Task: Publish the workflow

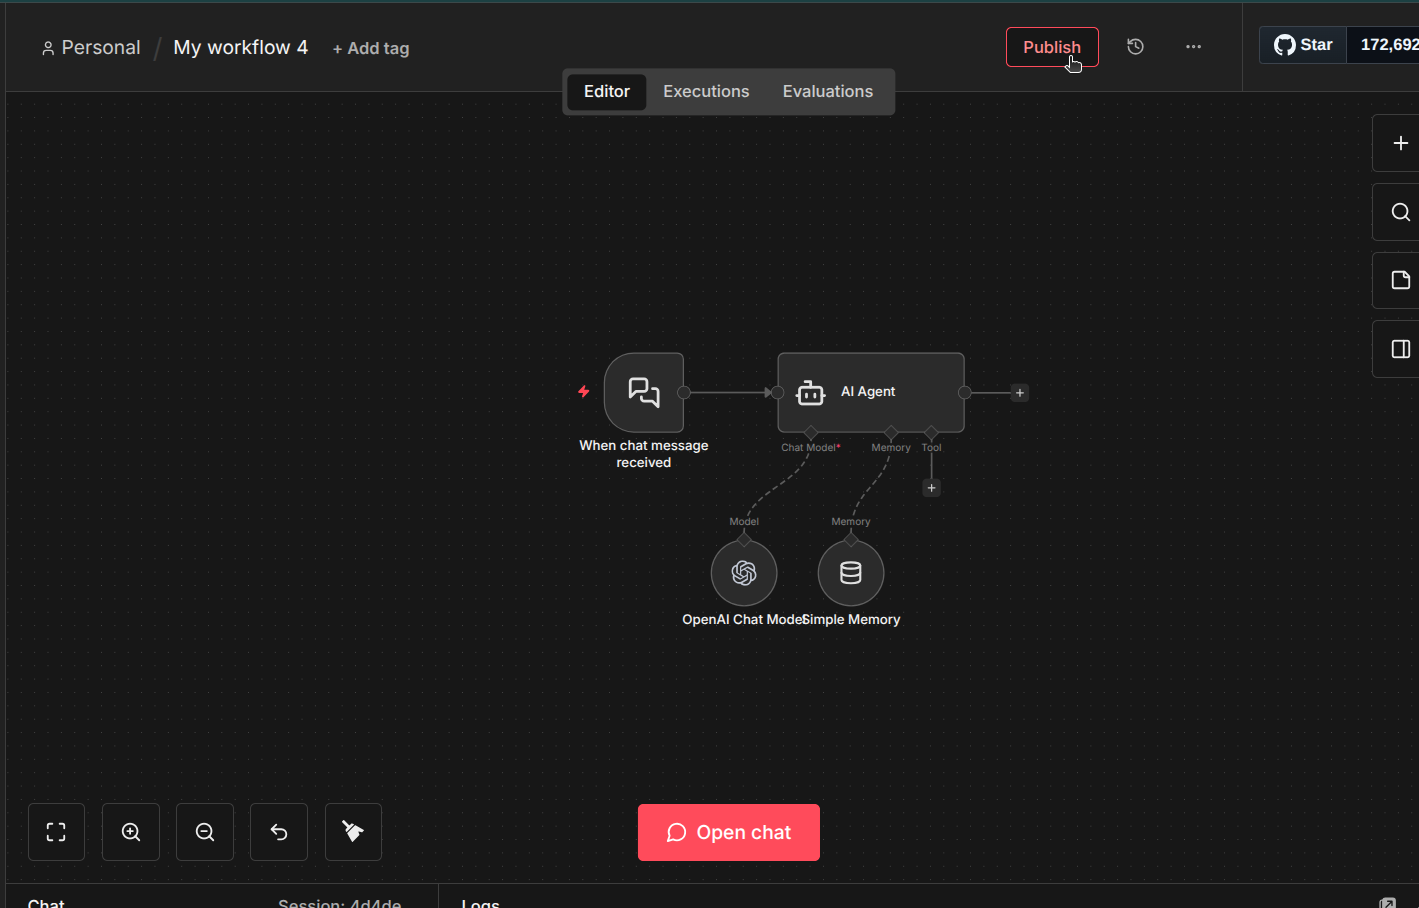Action: click(1051, 46)
